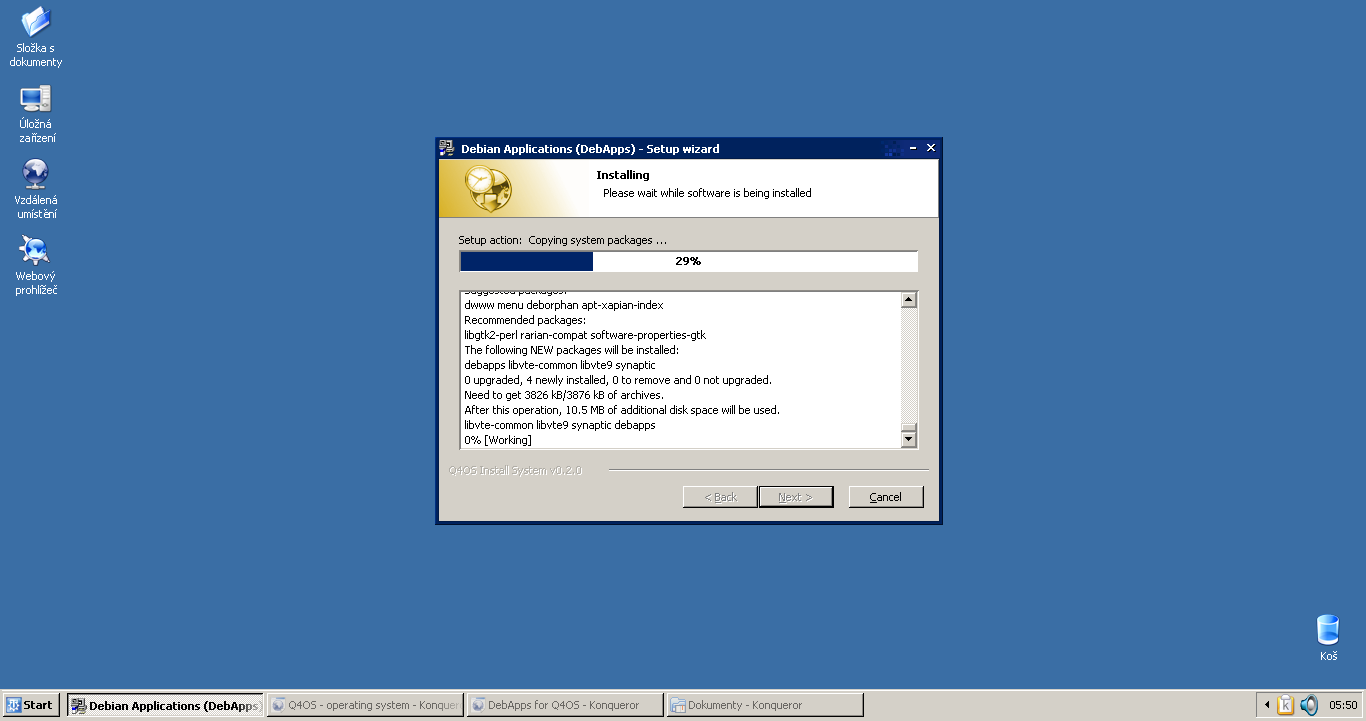Viewport: 1366px width, 721px height.
Task: Click the setup wizard title bar icon
Action: tap(447, 148)
